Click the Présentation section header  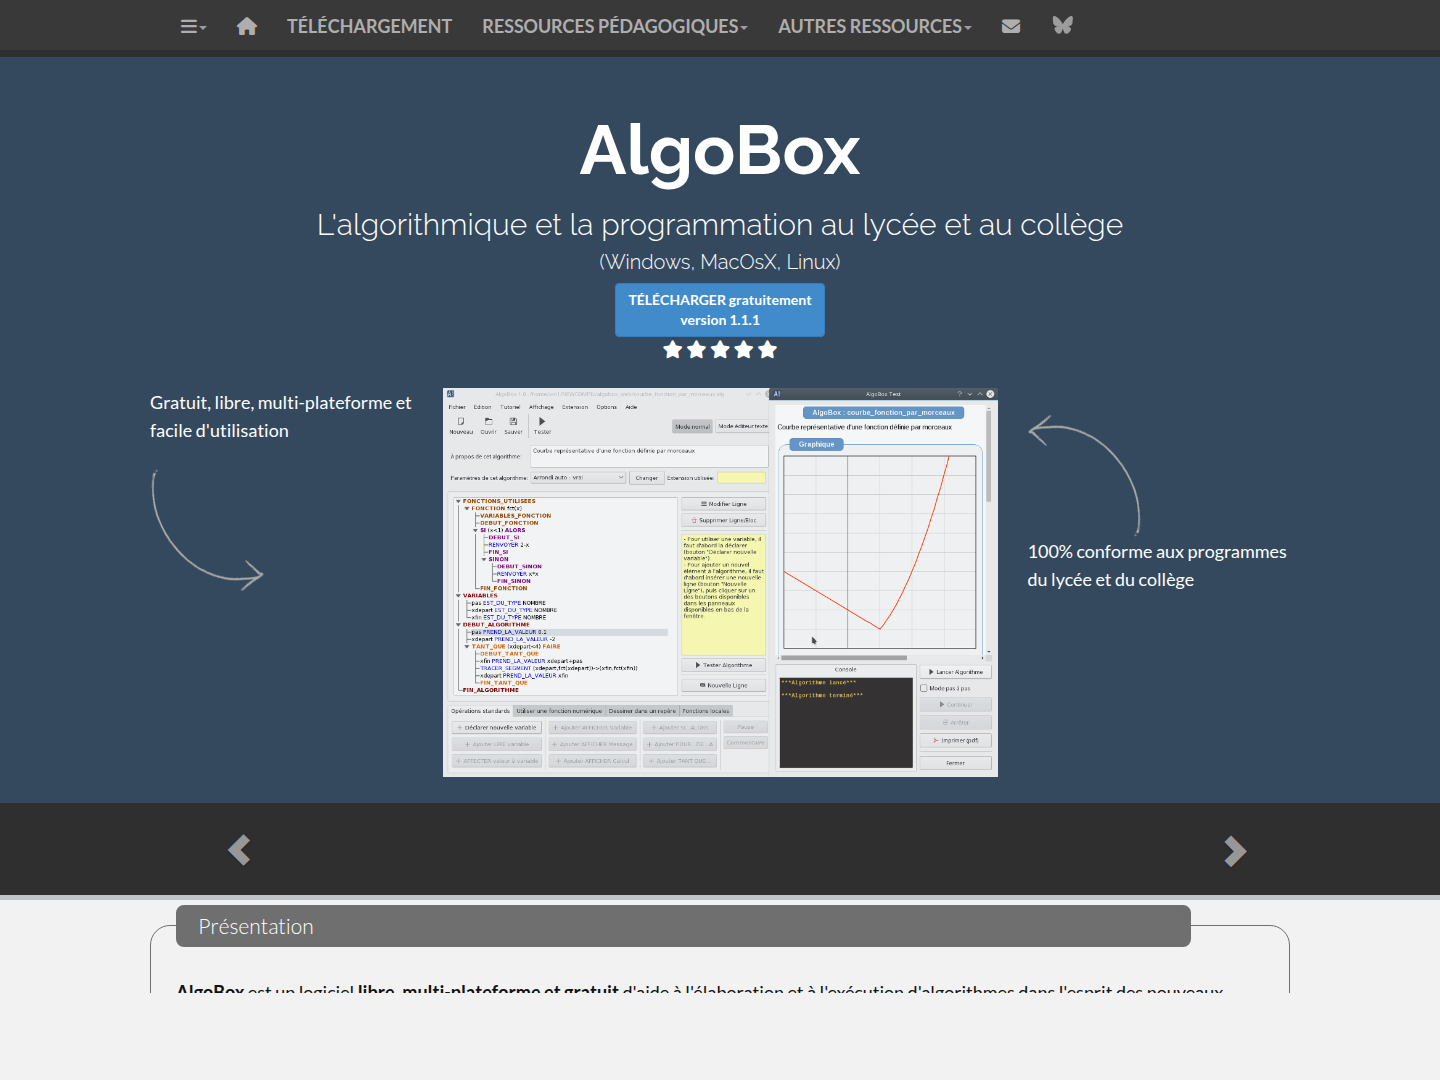tap(683, 926)
